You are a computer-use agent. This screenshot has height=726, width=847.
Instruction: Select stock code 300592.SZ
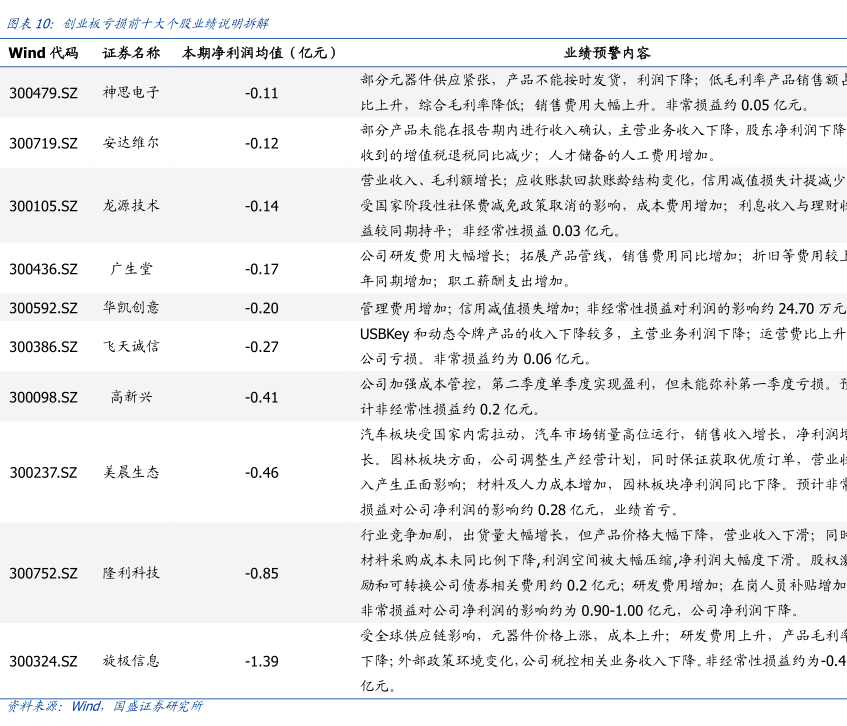pos(43,308)
